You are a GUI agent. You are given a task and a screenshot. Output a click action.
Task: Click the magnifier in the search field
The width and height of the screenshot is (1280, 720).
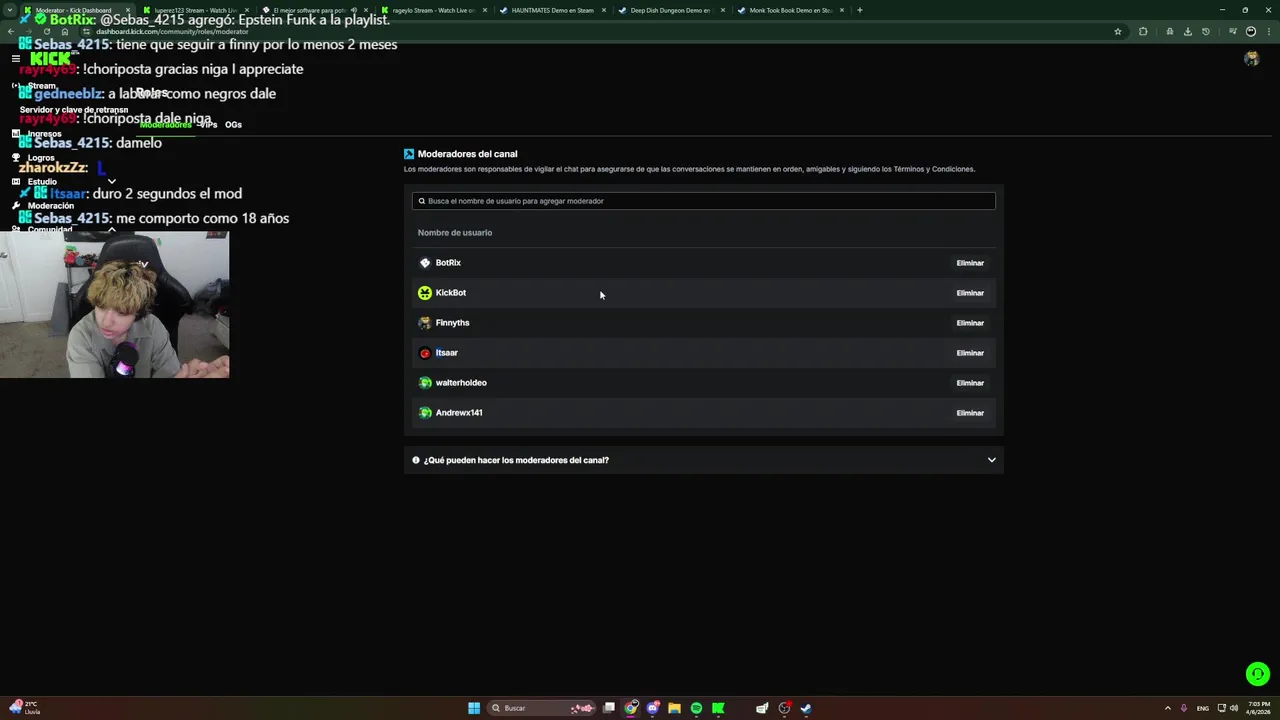pos(422,201)
